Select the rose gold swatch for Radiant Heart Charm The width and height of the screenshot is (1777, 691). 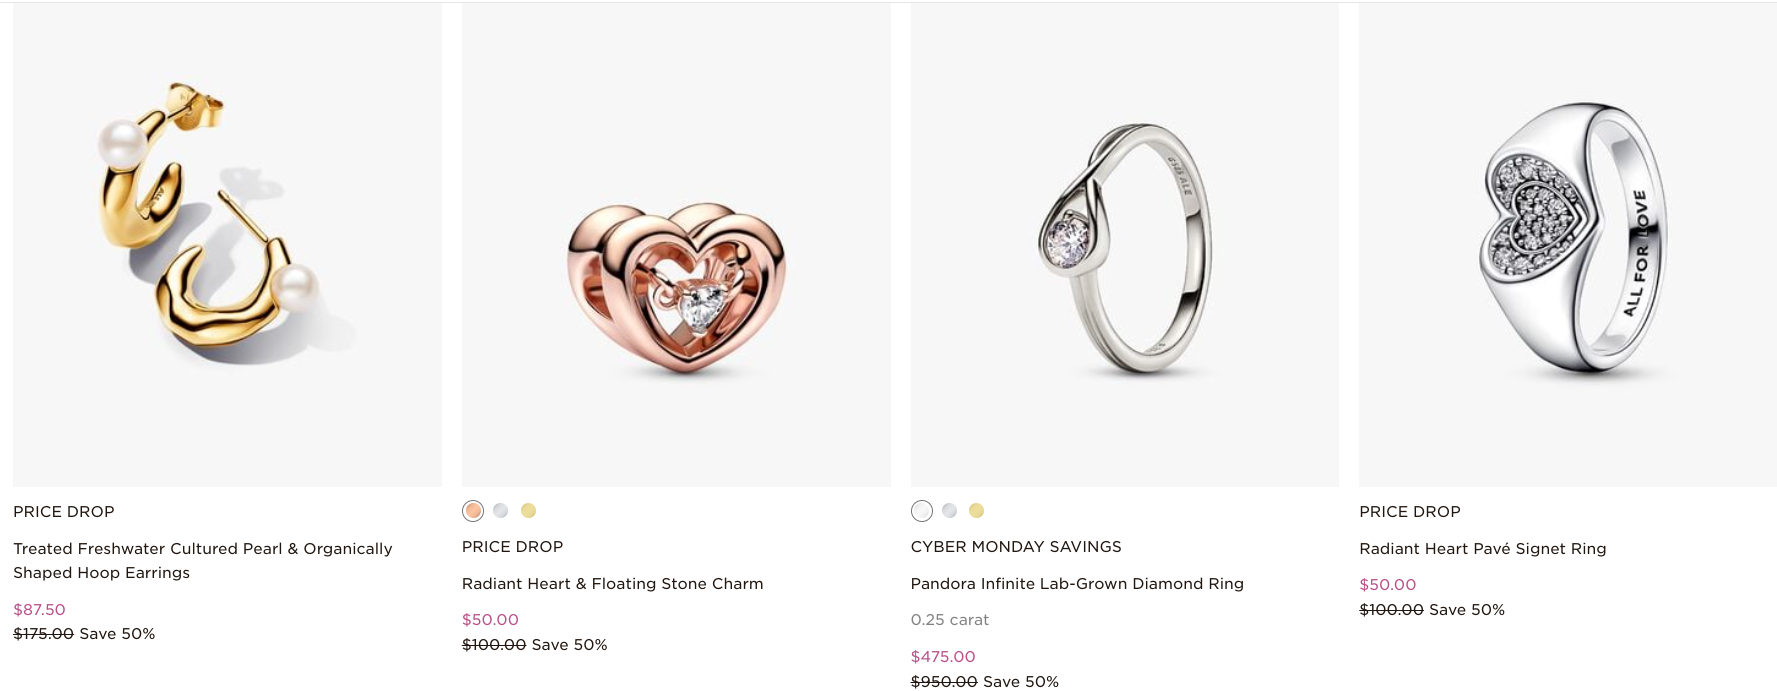471,510
